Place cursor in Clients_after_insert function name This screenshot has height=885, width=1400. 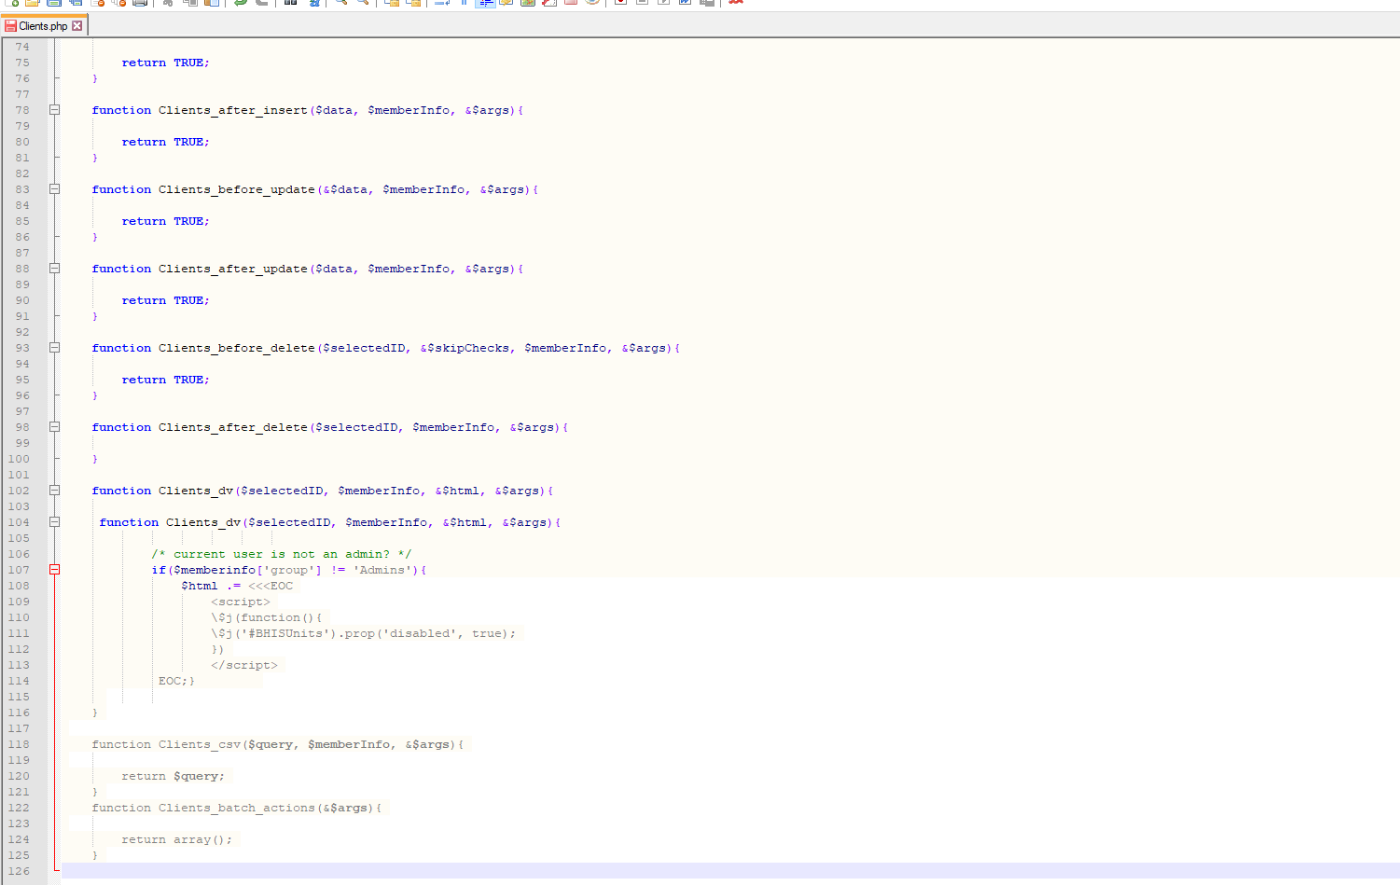pyautogui.click(x=233, y=110)
